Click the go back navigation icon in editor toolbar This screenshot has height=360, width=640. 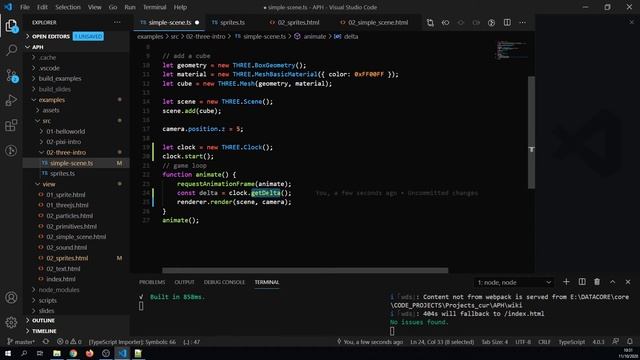[445, 23]
